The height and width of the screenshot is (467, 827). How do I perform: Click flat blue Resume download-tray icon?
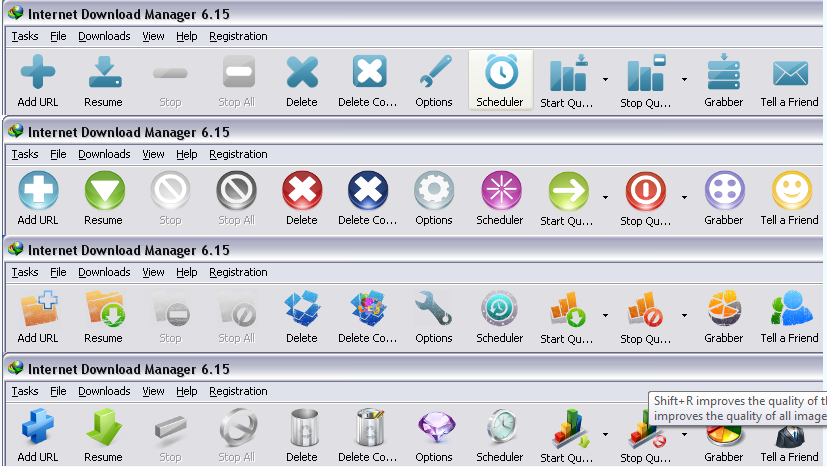point(105,71)
